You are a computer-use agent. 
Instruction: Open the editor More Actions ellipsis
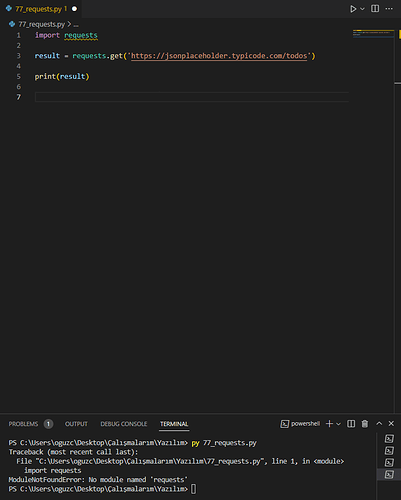389,9
